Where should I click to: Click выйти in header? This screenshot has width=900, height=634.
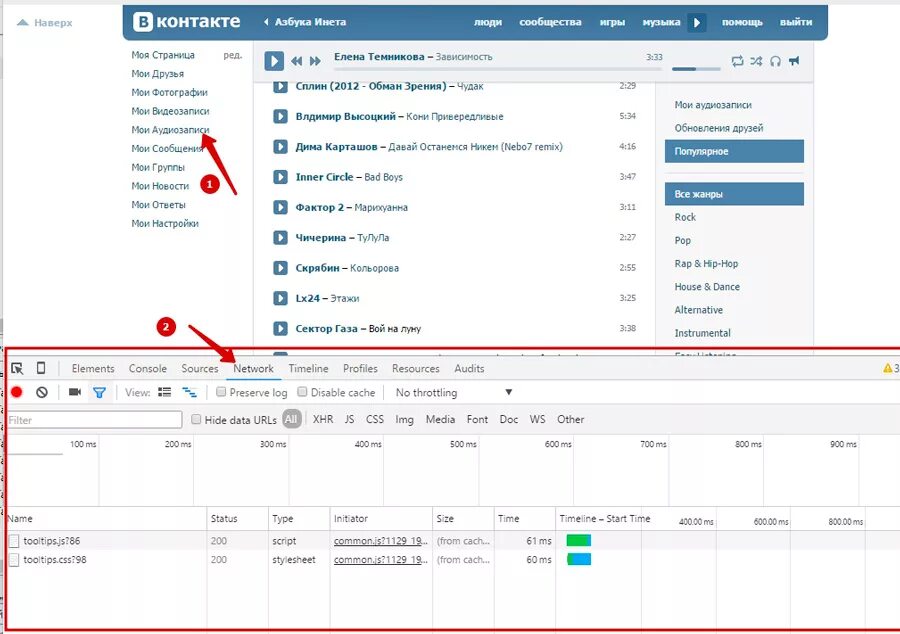[796, 22]
